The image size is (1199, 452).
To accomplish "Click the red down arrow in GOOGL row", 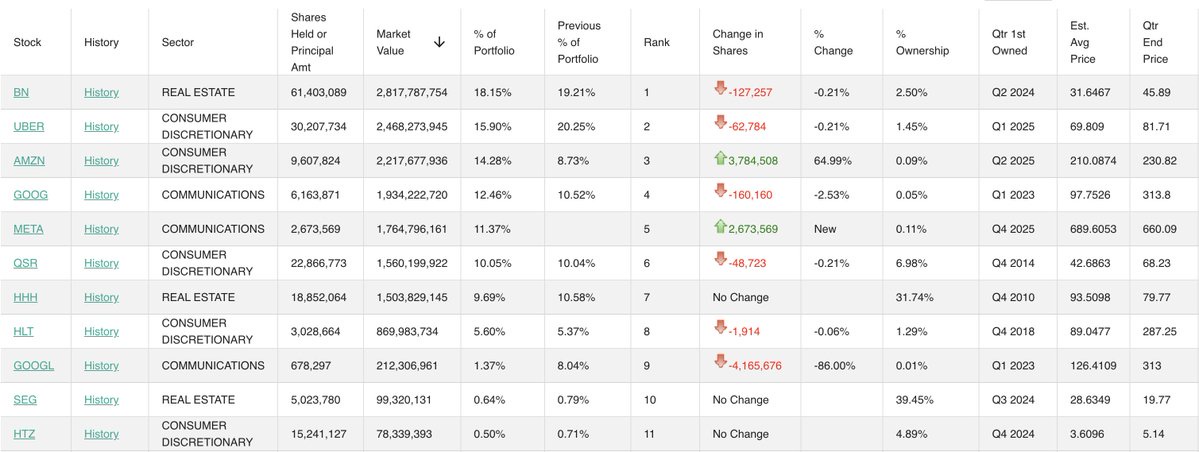I will [719, 363].
